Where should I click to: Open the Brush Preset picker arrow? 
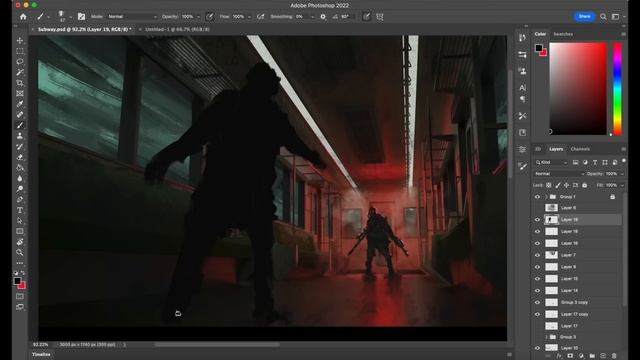click(x=71, y=17)
